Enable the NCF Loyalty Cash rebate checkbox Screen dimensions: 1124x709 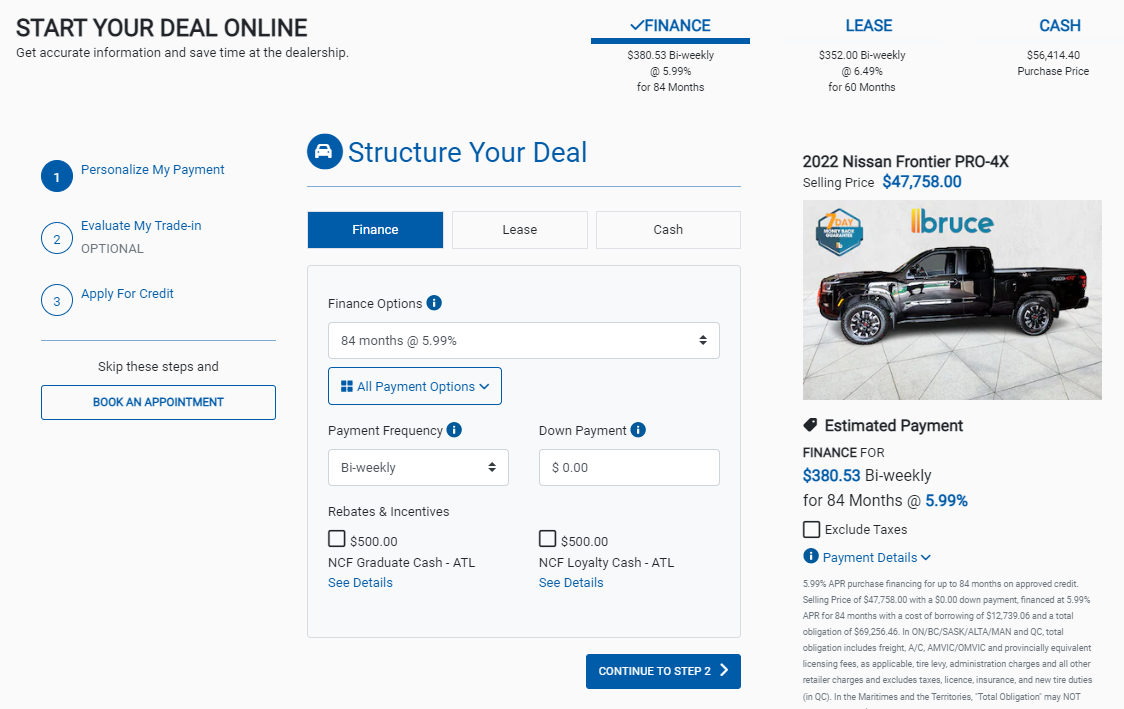548,539
